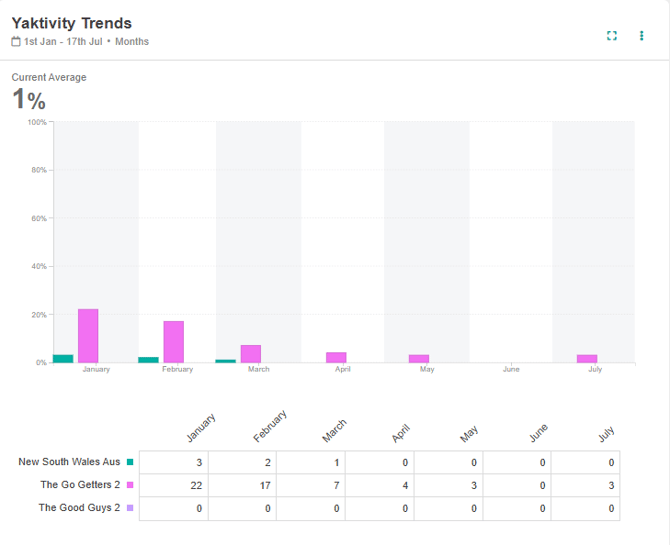Screen dimensions: 670x545
Task: Click the January pink bar in chart
Action: pos(88,336)
